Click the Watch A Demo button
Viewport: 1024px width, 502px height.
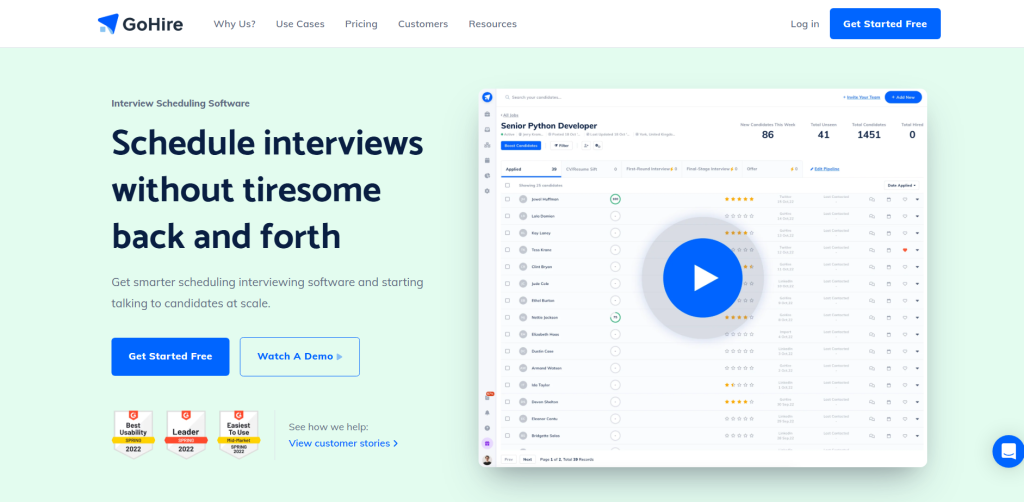[300, 356]
